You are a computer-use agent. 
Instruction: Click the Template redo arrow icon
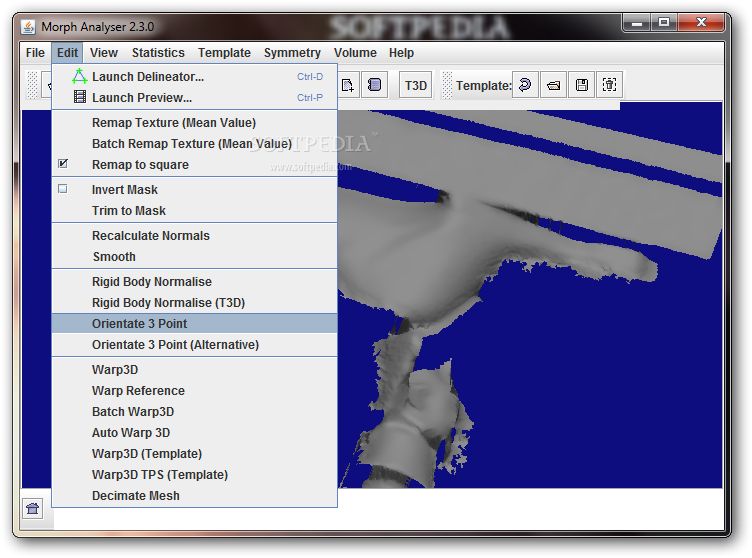[525, 85]
